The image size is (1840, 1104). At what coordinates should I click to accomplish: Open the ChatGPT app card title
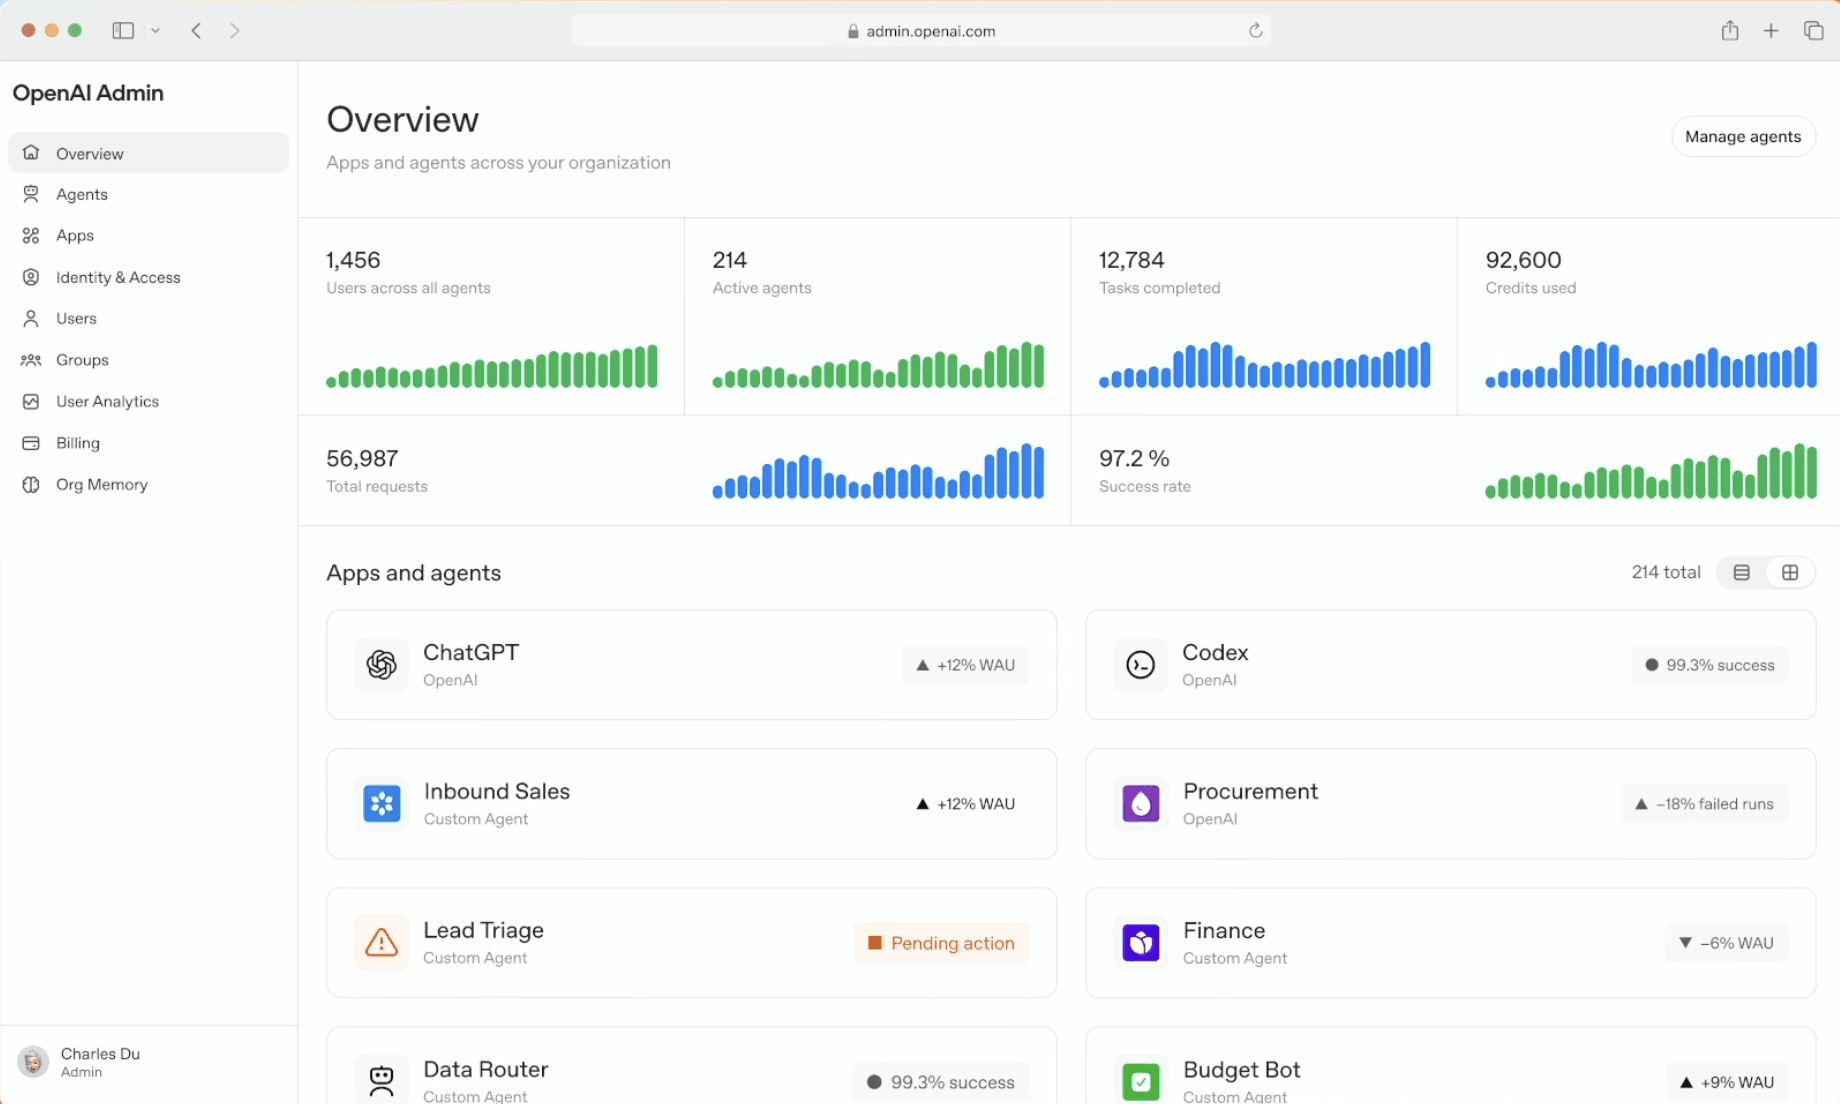click(471, 652)
